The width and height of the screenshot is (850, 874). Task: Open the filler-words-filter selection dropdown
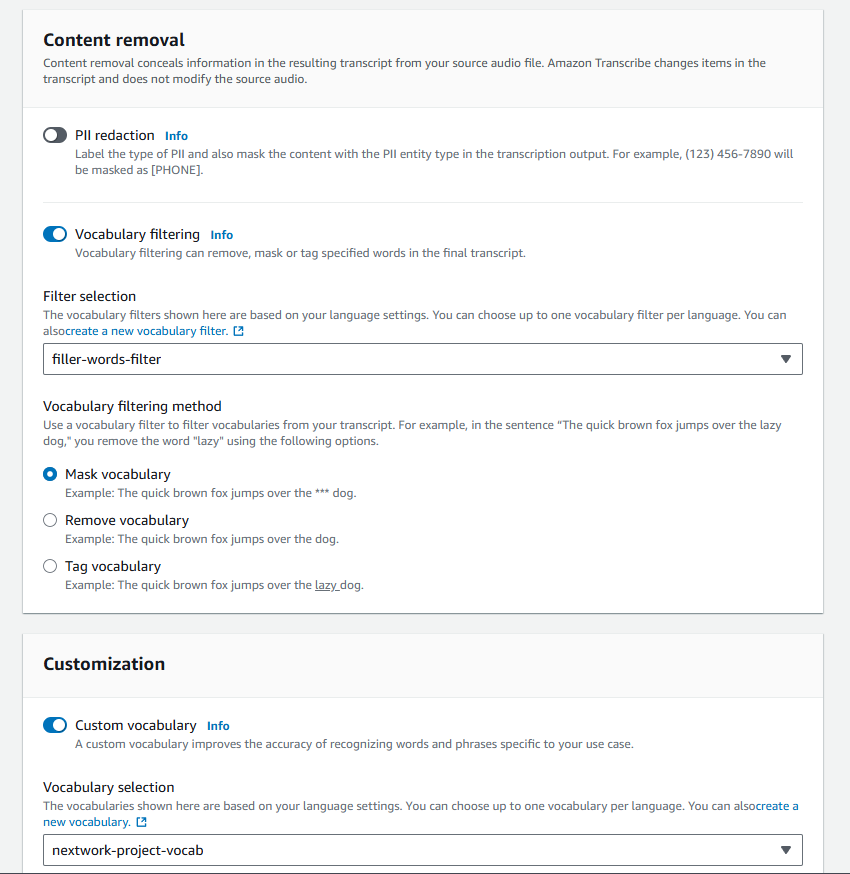[422, 359]
